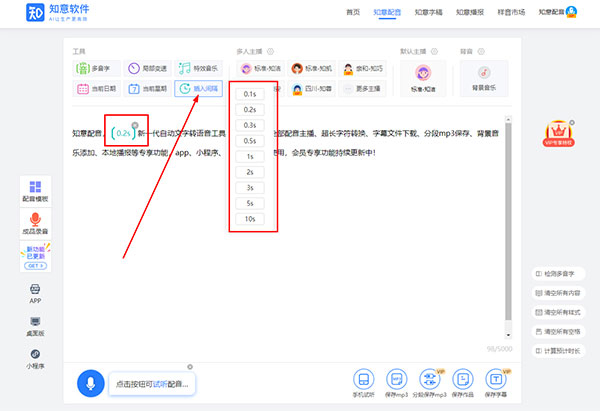Image resolution: width=600 pixels, height=411 pixels.
Task: Click the 0.2s pause tag in the text
Action: [123, 133]
